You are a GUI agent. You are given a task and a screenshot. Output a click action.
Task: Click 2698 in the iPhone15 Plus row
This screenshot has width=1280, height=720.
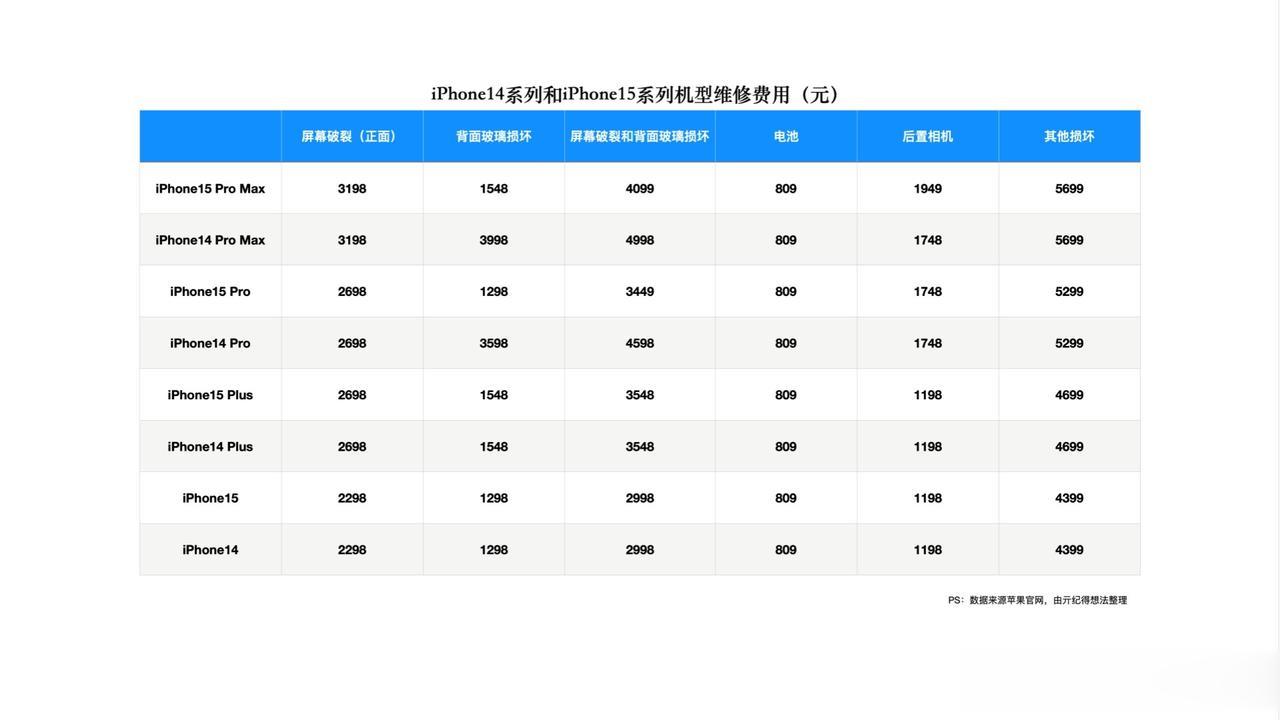(x=352, y=395)
